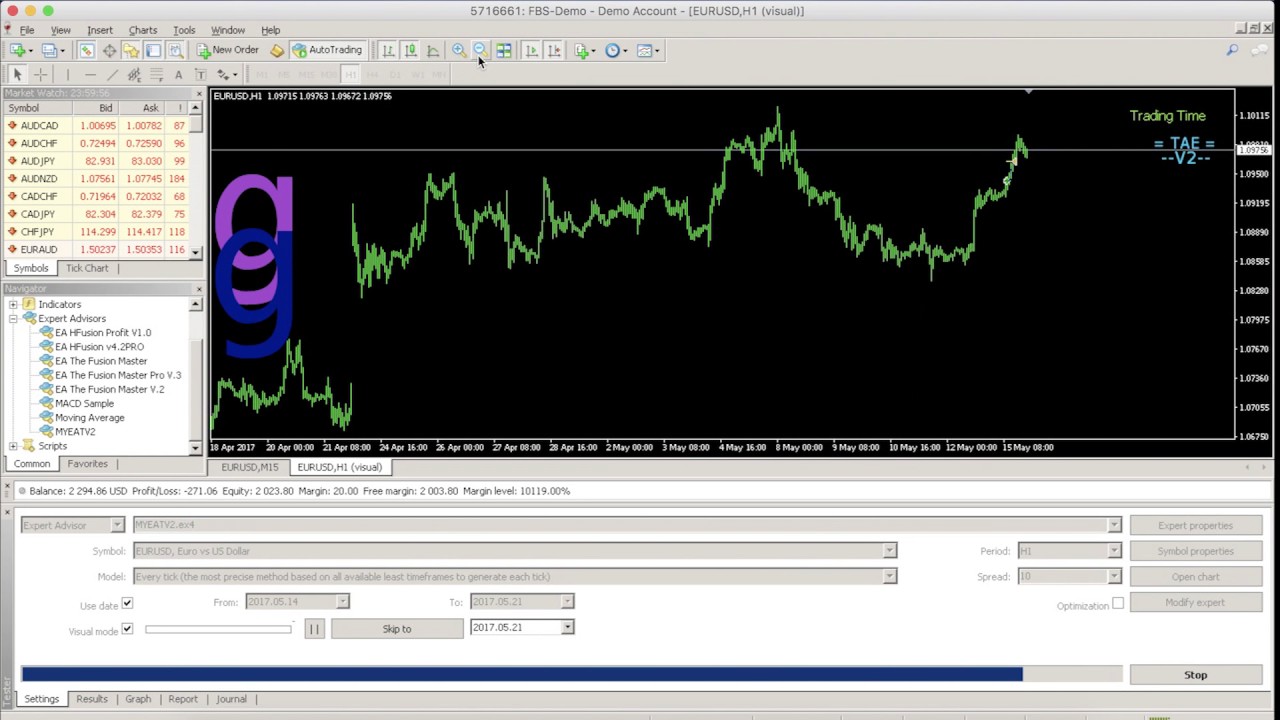
Task: Click the MetaEditor icon beside New Order
Action: click(x=277, y=50)
